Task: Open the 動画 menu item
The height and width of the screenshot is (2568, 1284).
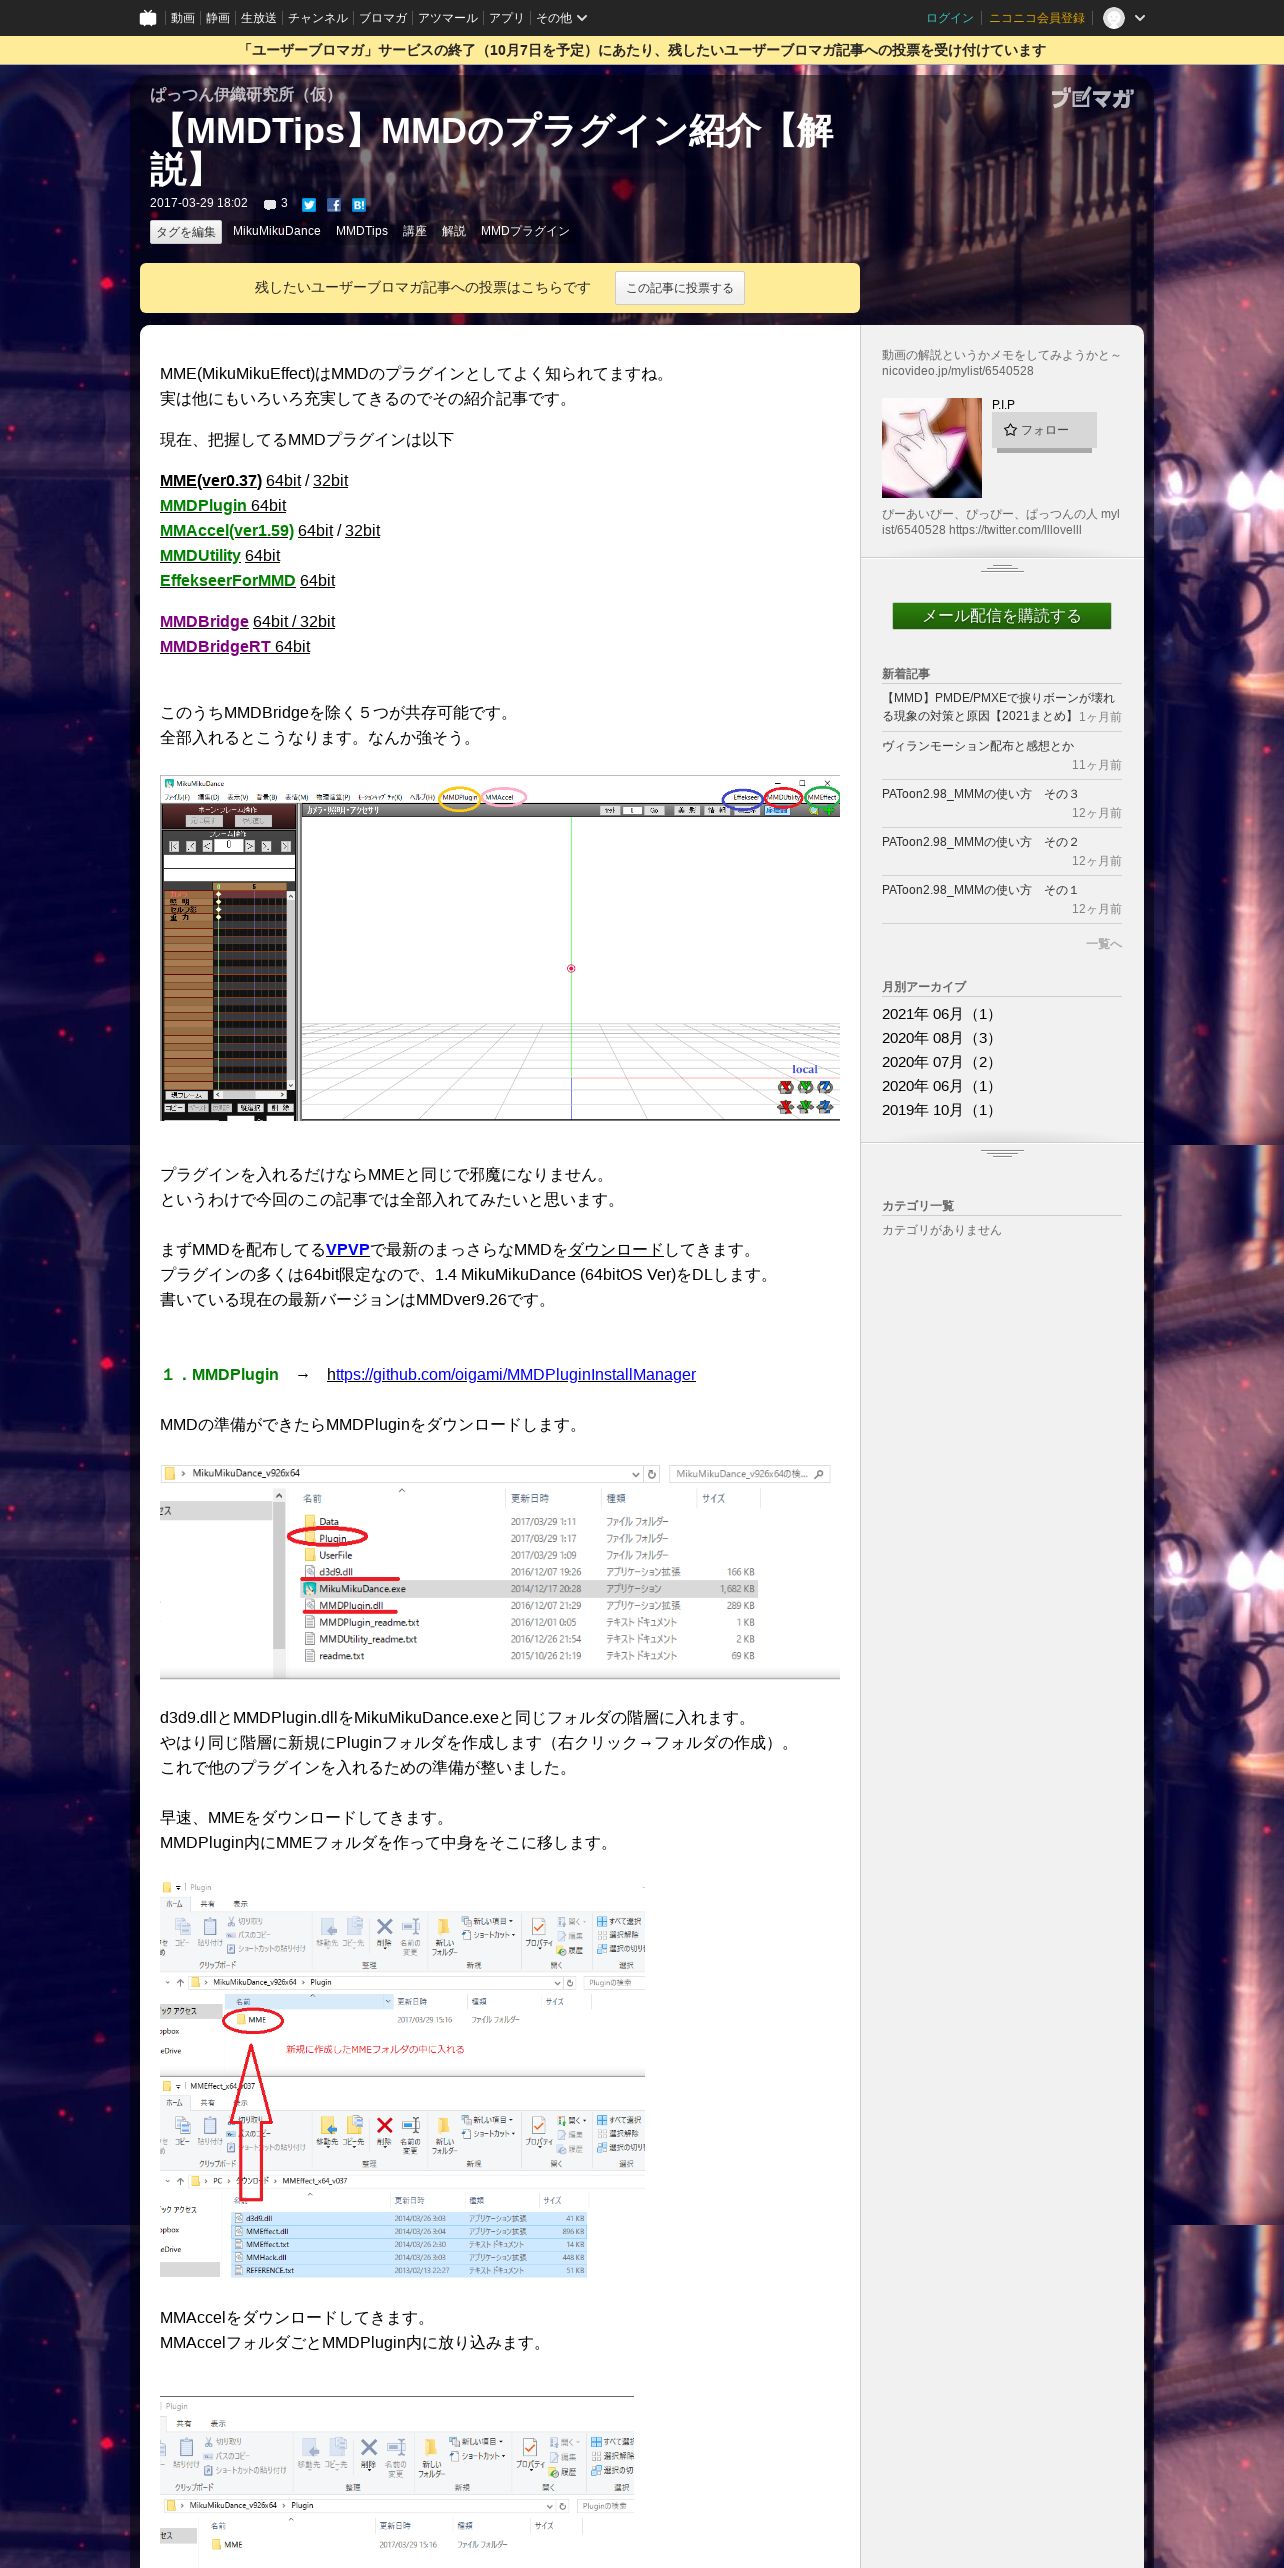Action: (182, 18)
